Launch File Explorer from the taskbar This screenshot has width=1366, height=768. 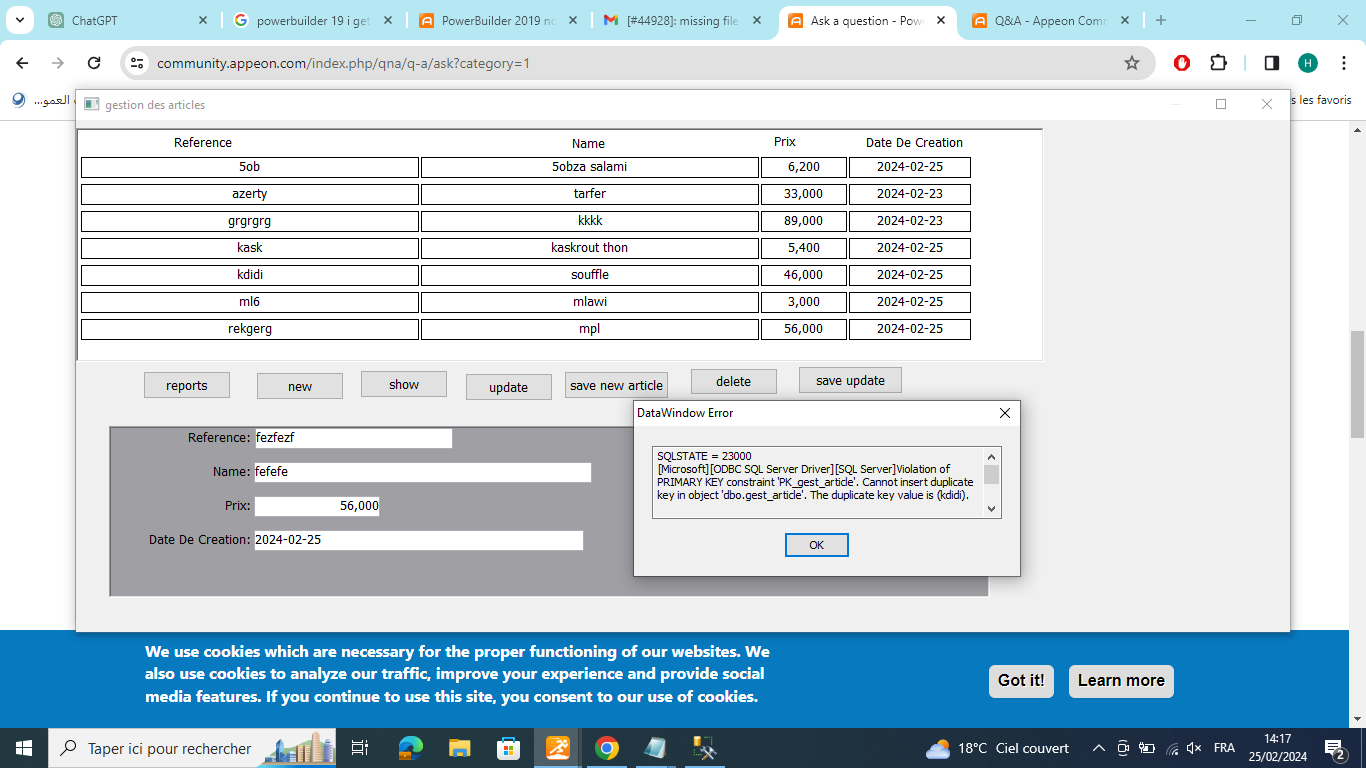(460, 748)
